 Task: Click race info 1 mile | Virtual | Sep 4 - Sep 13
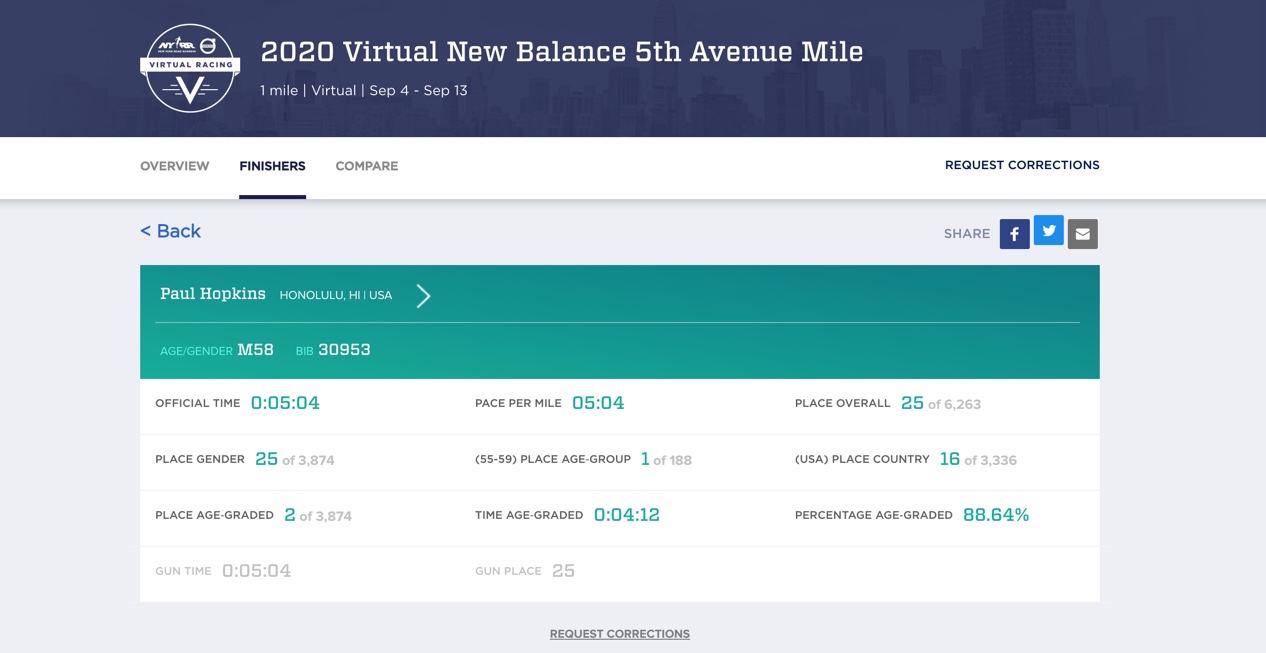[364, 90]
